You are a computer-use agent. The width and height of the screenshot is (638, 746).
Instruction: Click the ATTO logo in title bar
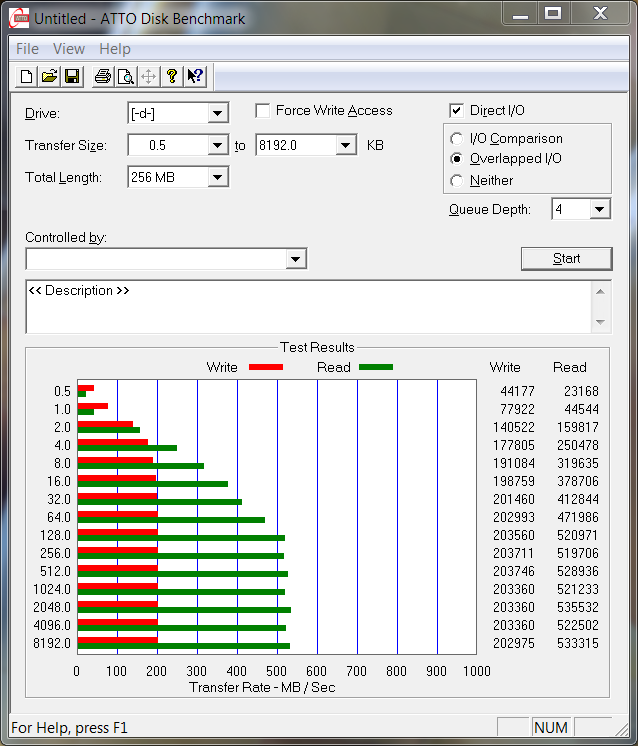(x=18, y=18)
